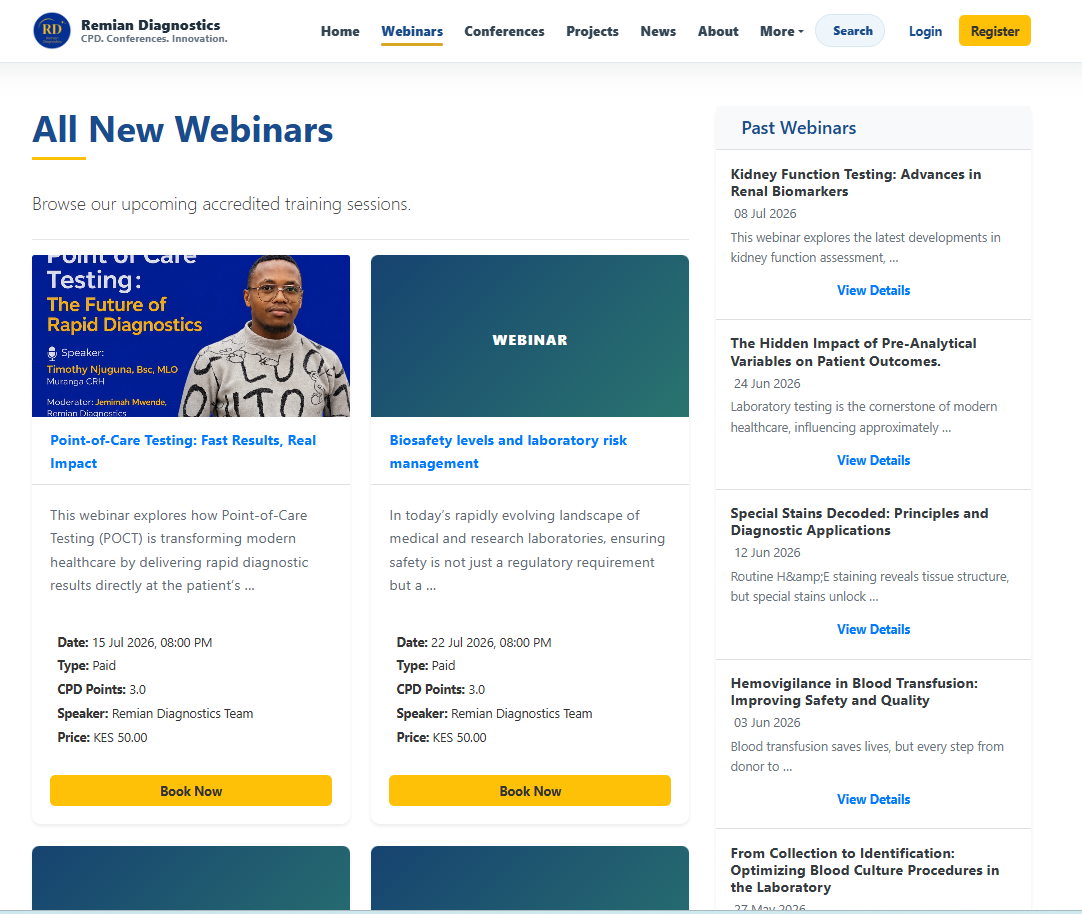Viewport: 1082px width, 914px height.
Task: Select the Webinars navigation tab
Action: click(412, 31)
